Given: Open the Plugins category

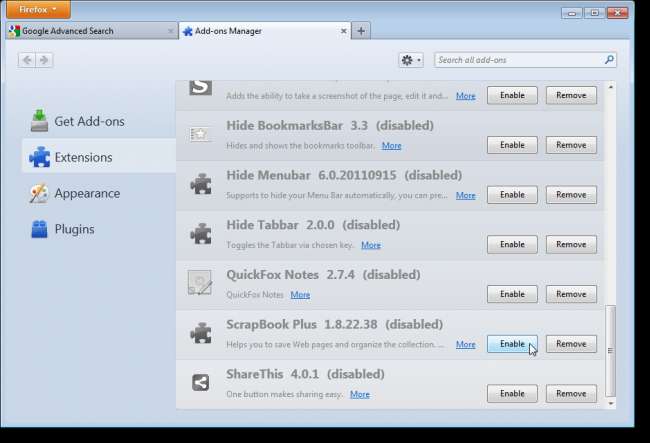Looking at the screenshot, I should click(99, 229).
